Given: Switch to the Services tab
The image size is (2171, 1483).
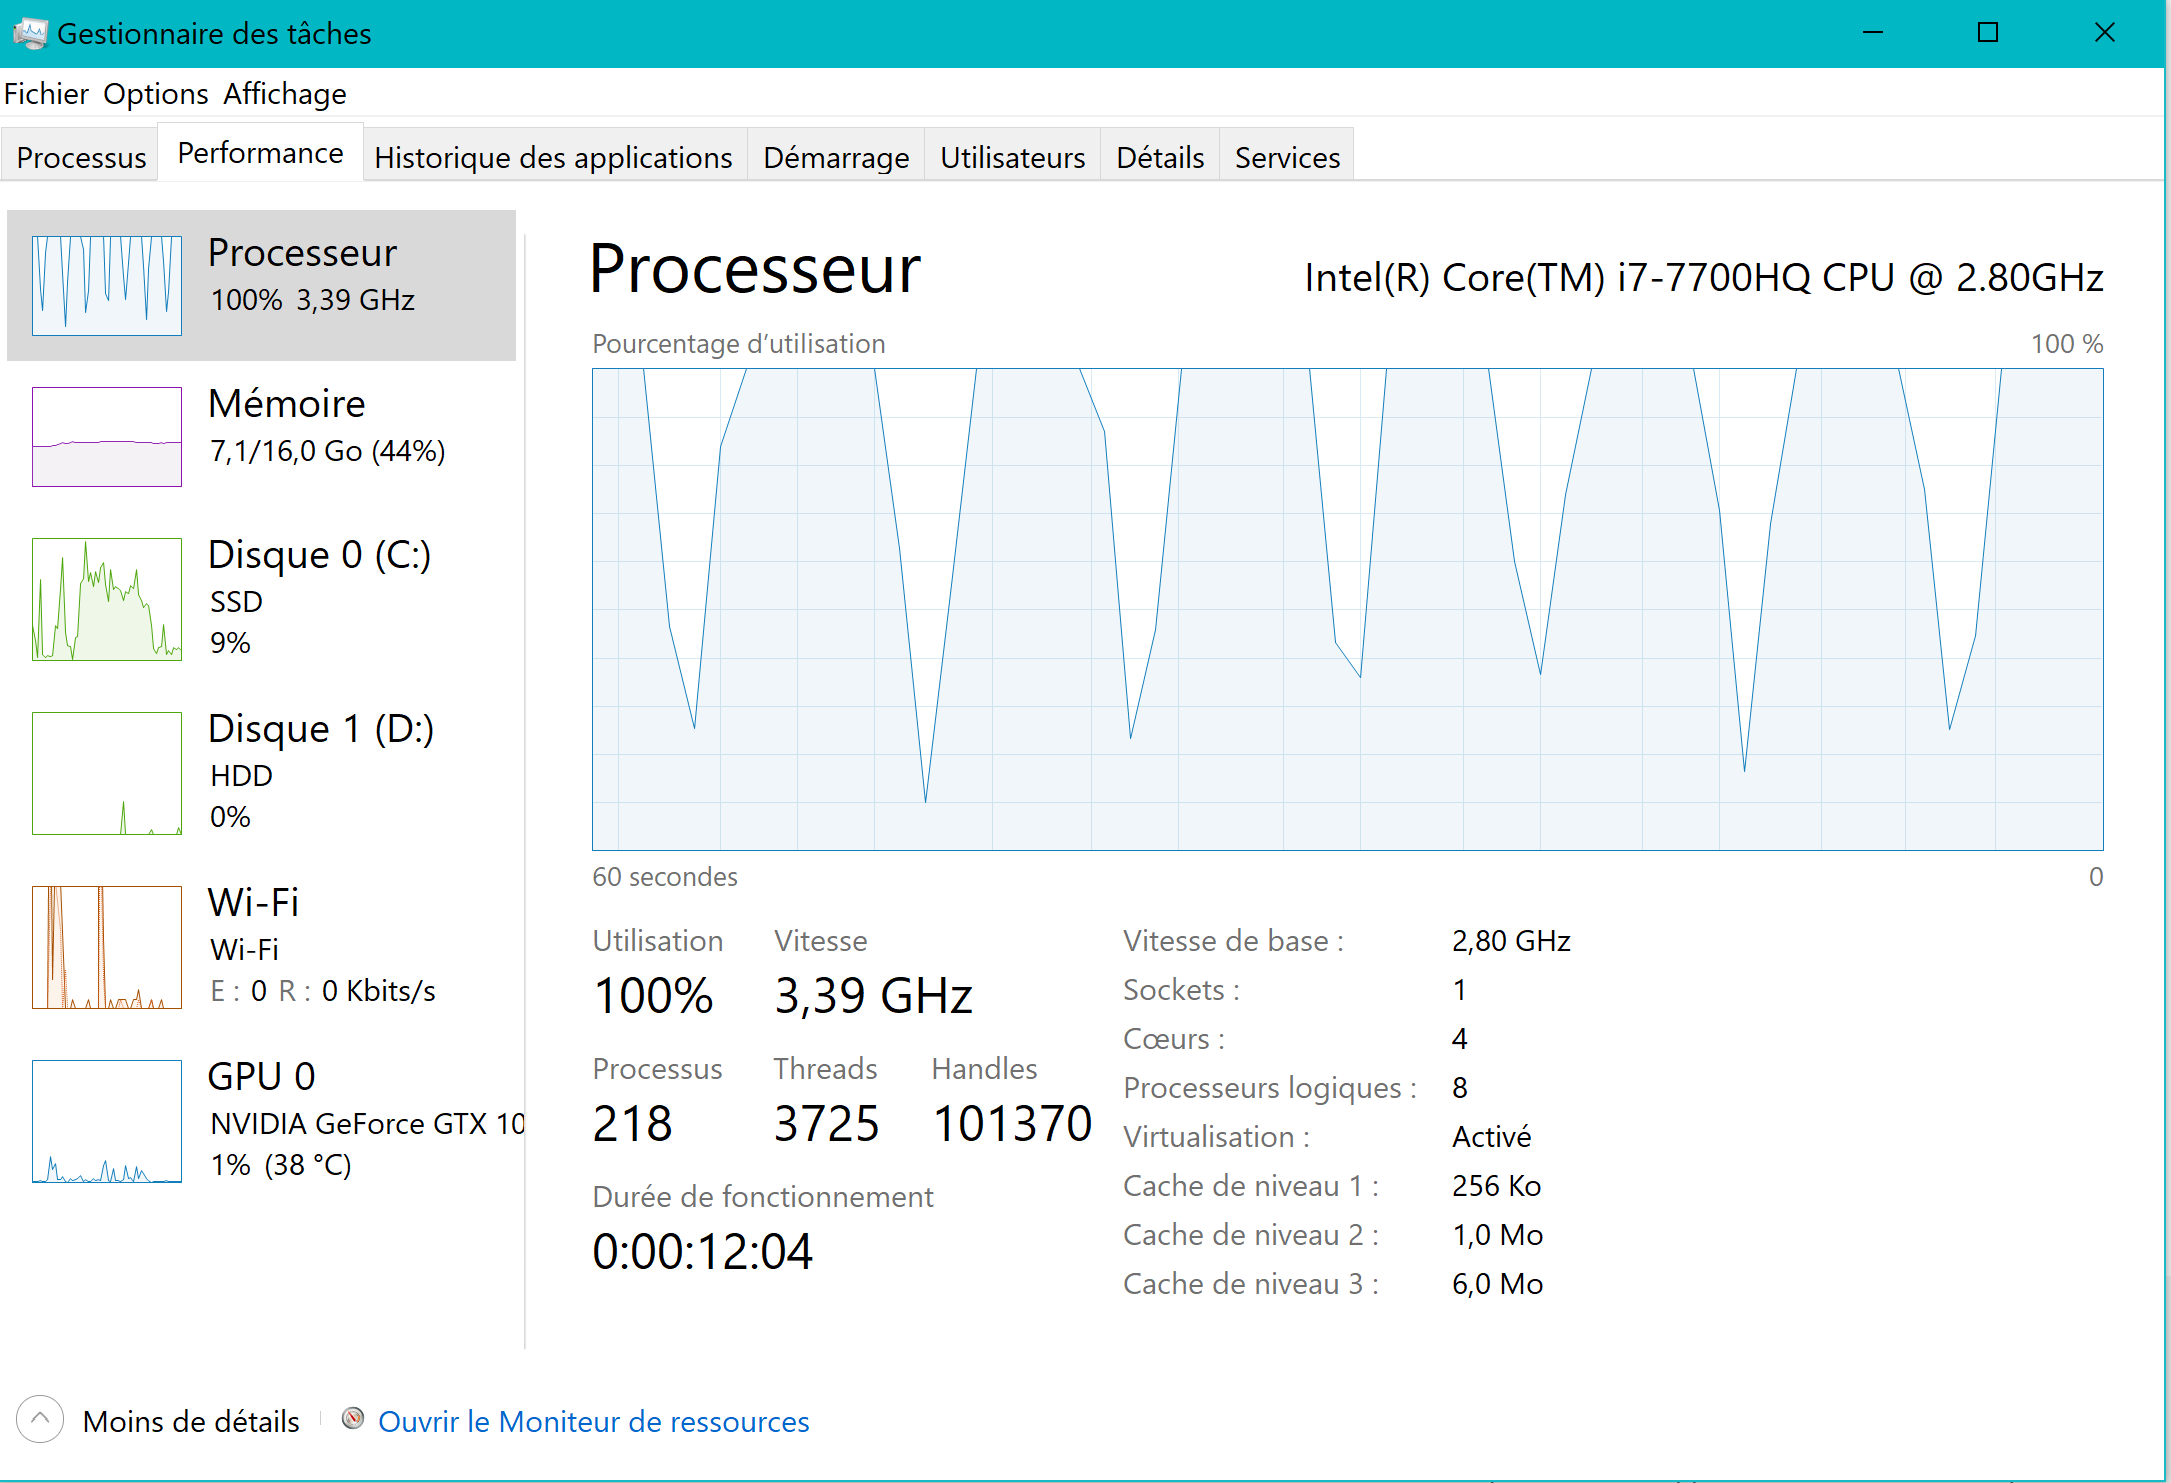Looking at the screenshot, I should (x=1287, y=158).
